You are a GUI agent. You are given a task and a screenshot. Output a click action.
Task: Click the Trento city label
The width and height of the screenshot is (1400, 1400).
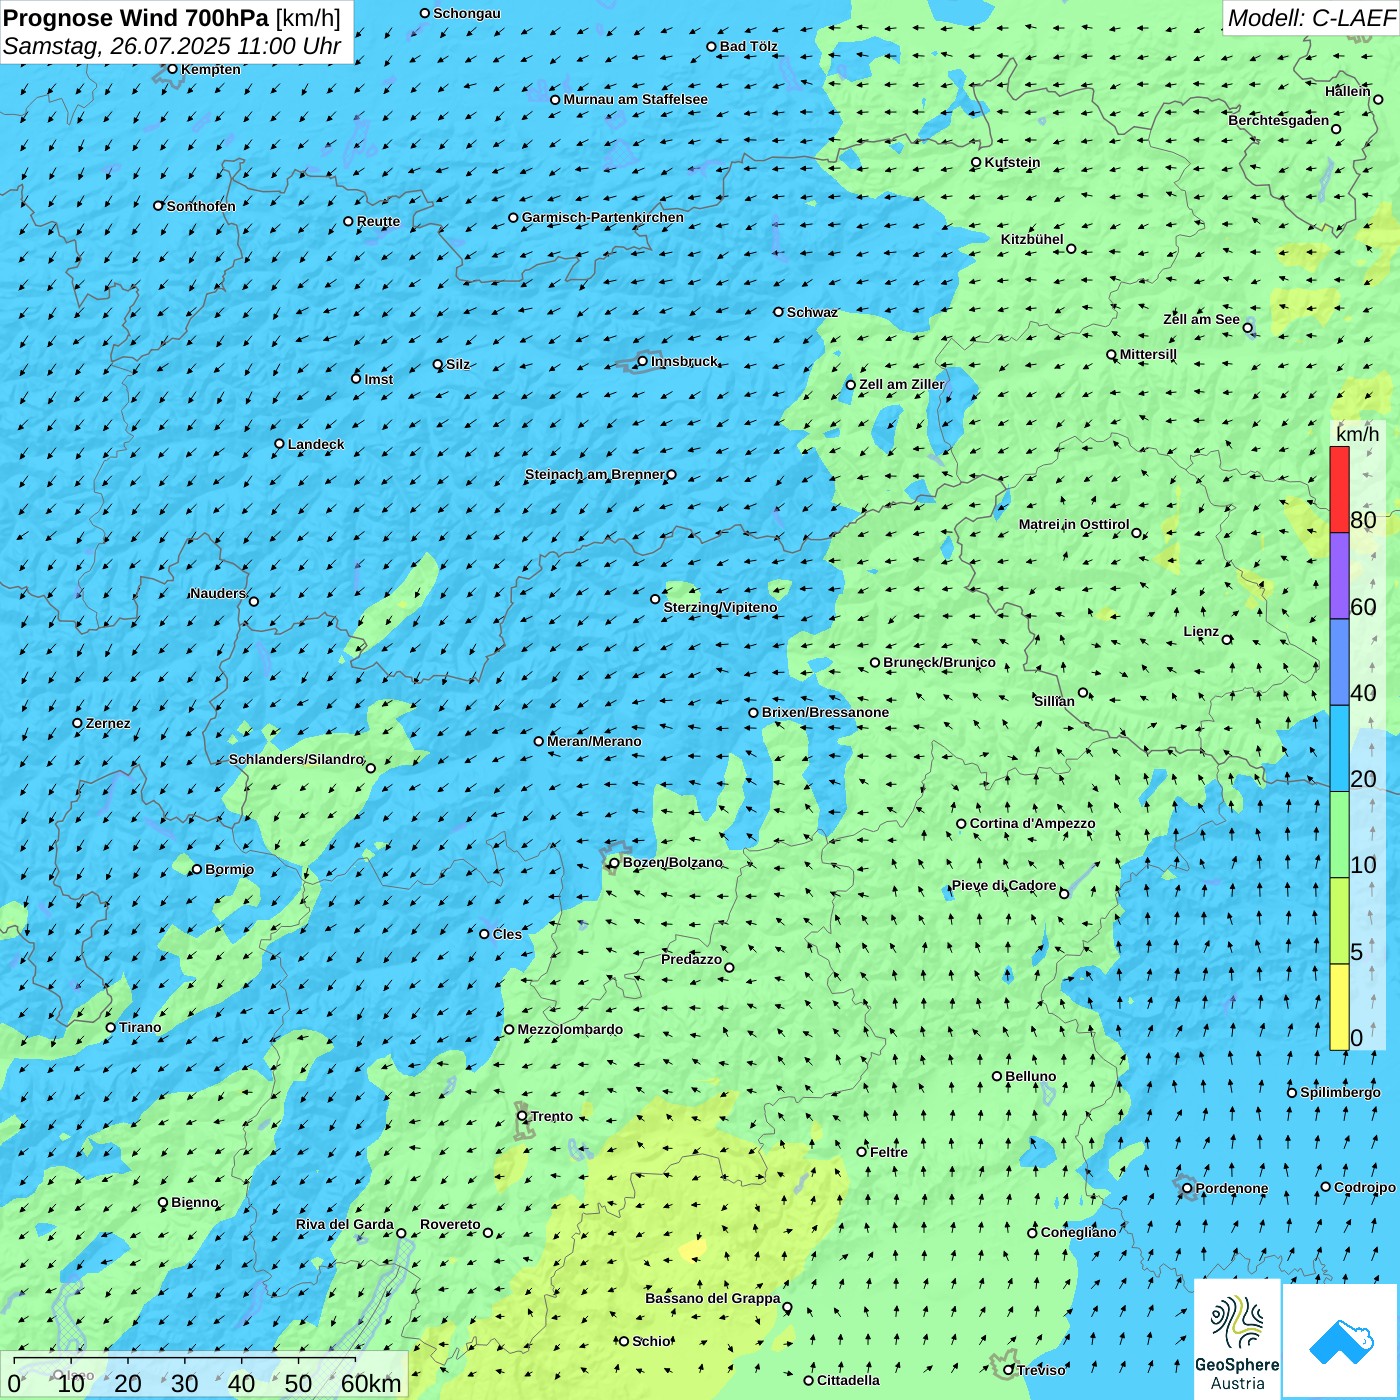tap(552, 1116)
